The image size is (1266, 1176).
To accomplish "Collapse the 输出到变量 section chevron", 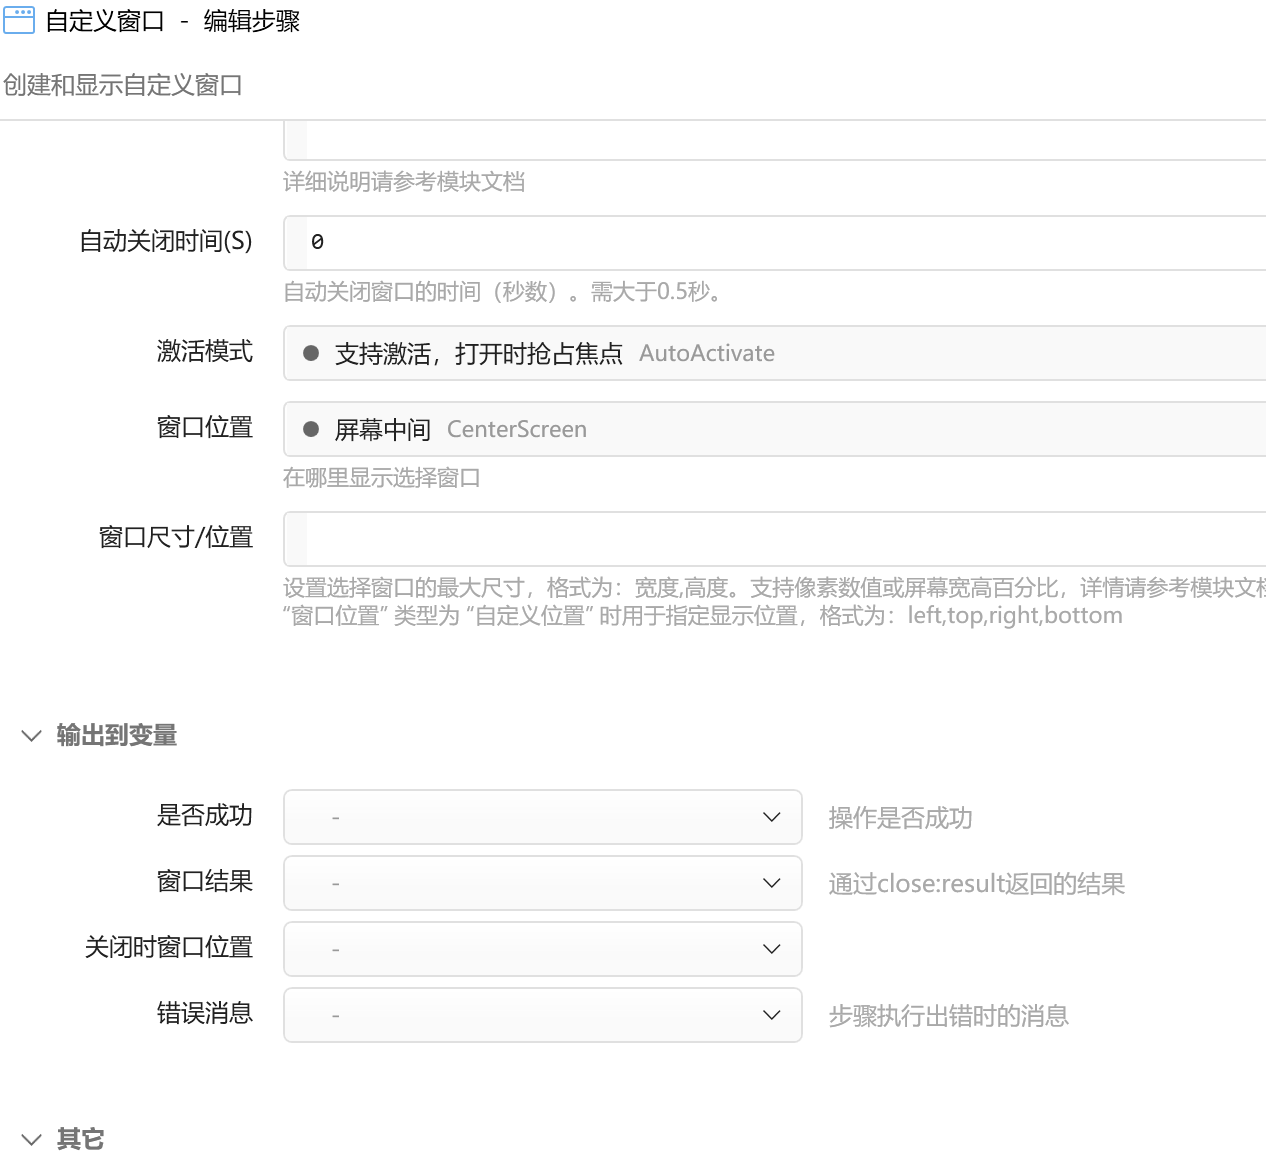I will (31, 736).
